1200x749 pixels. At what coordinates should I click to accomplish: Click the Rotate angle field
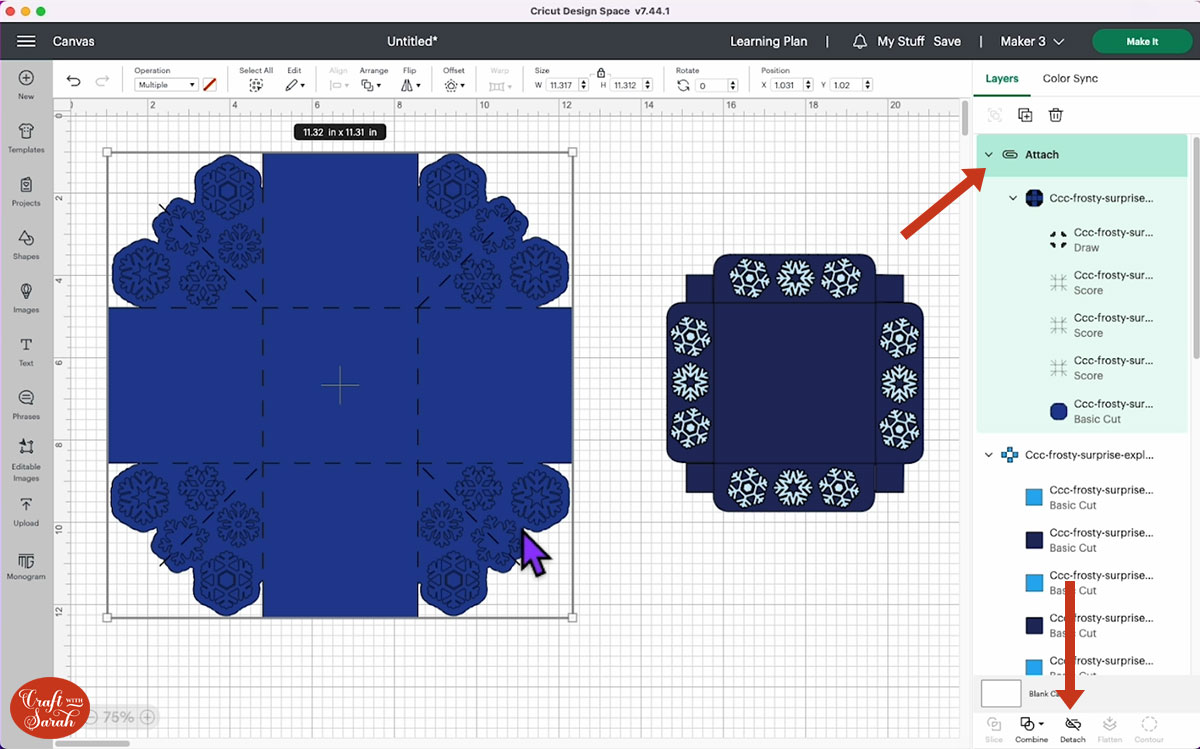(716, 85)
